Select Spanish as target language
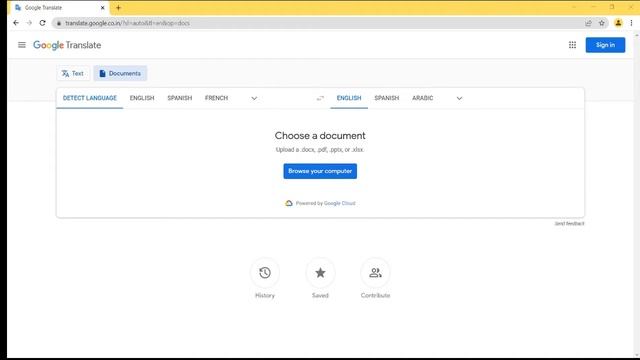This screenshot has width=640, height=360. 387,98
